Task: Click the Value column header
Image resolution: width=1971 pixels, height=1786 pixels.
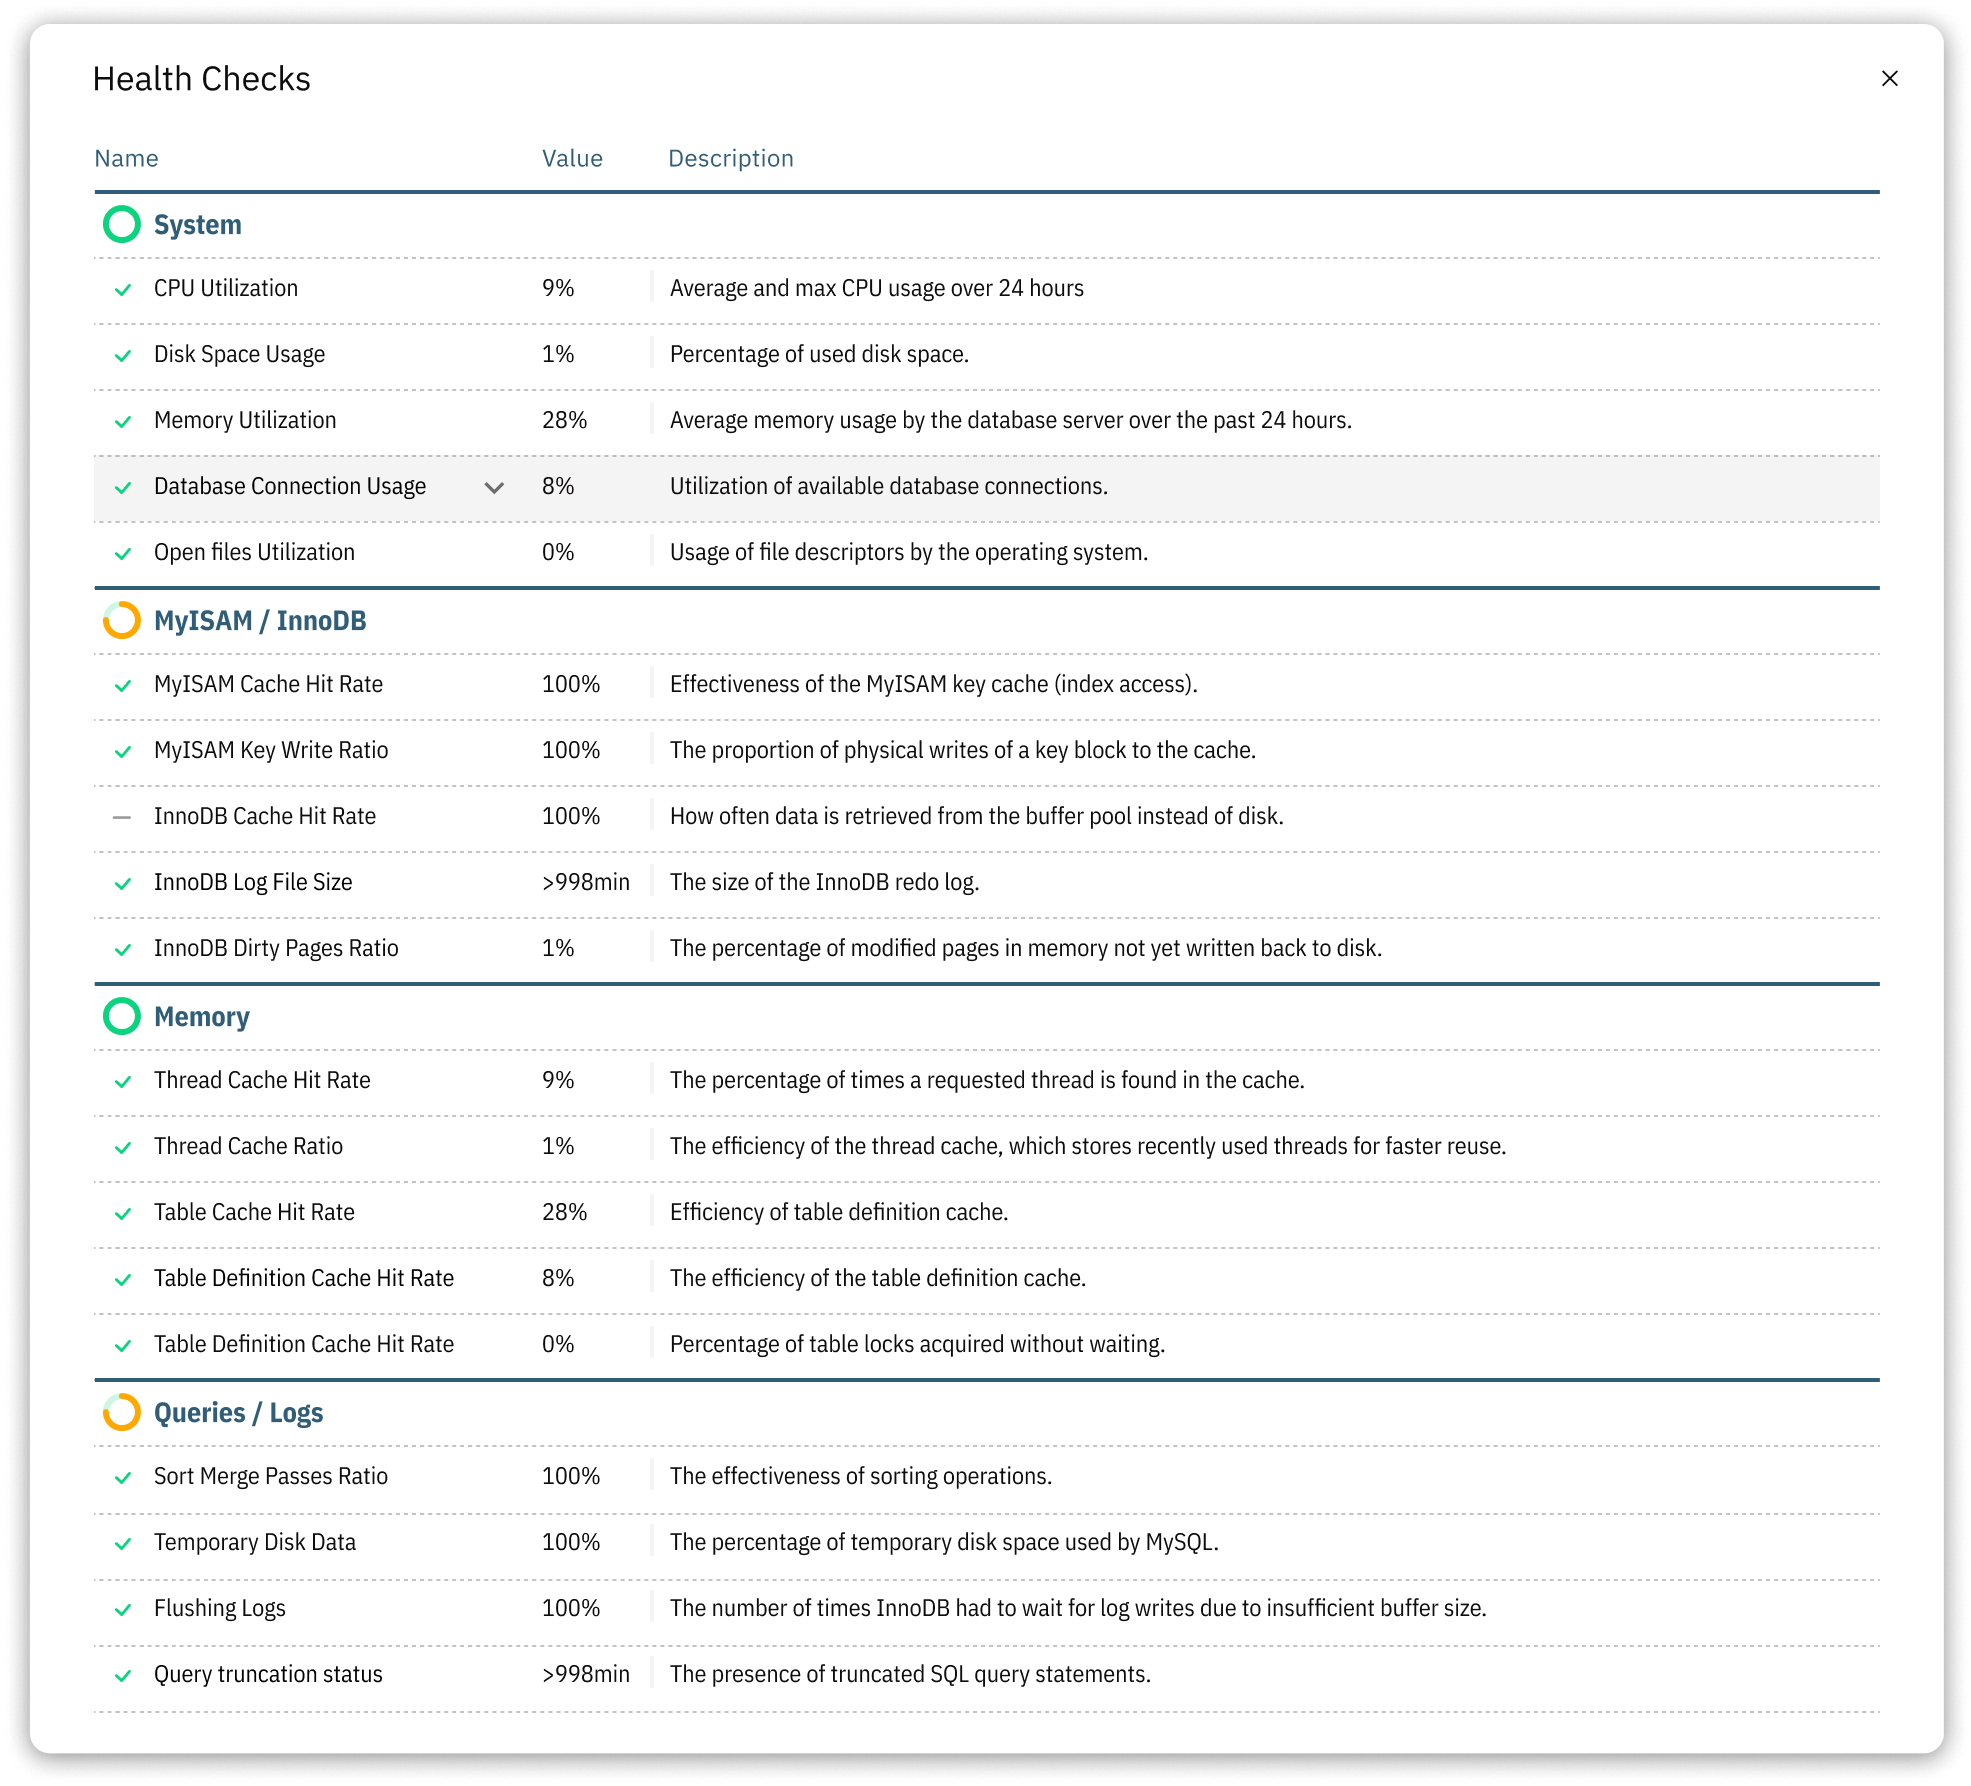Action: [x=572, y=158]
